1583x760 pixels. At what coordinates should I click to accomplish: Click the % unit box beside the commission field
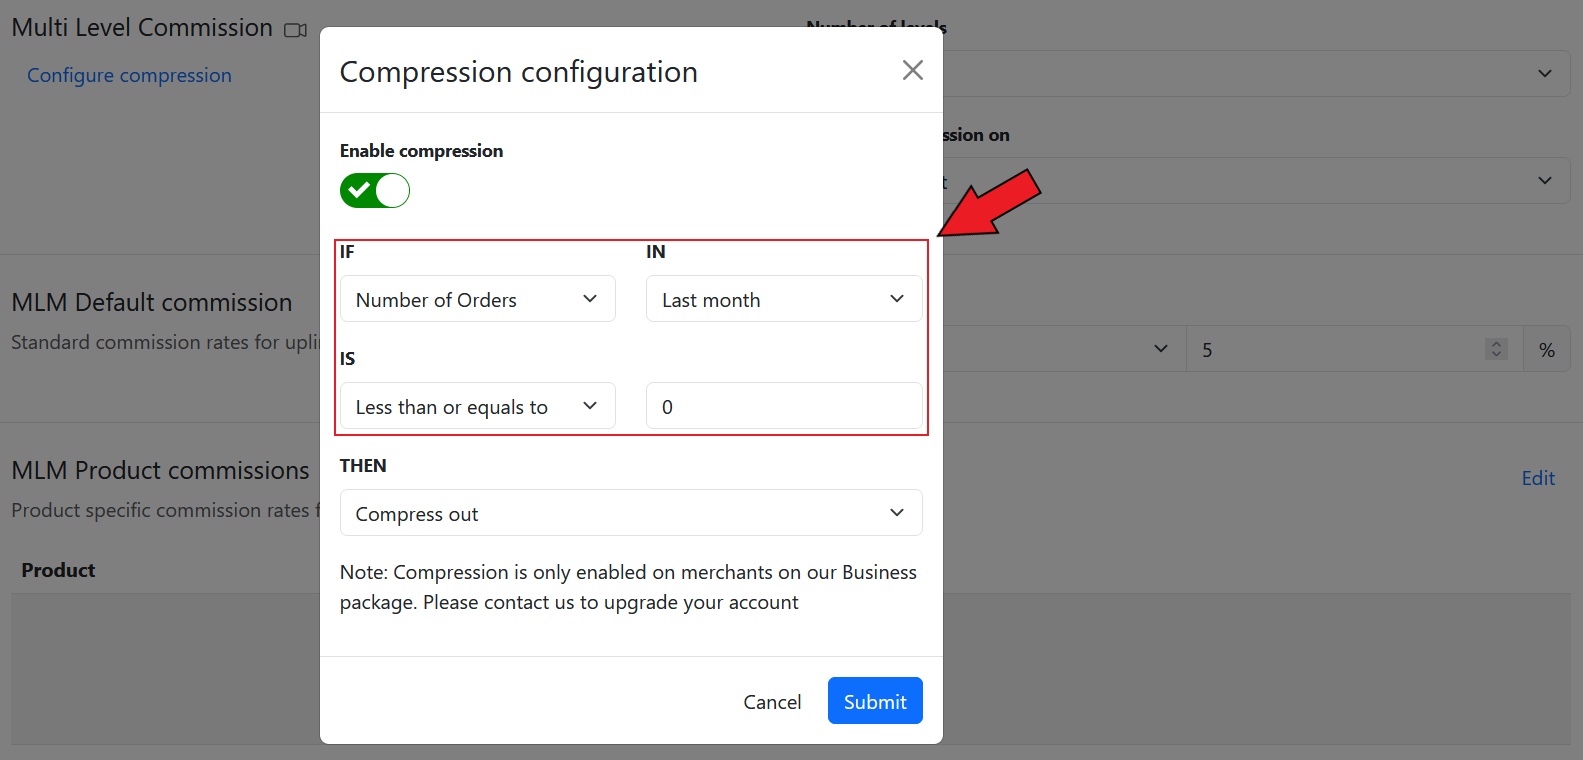click(1546, 349)
